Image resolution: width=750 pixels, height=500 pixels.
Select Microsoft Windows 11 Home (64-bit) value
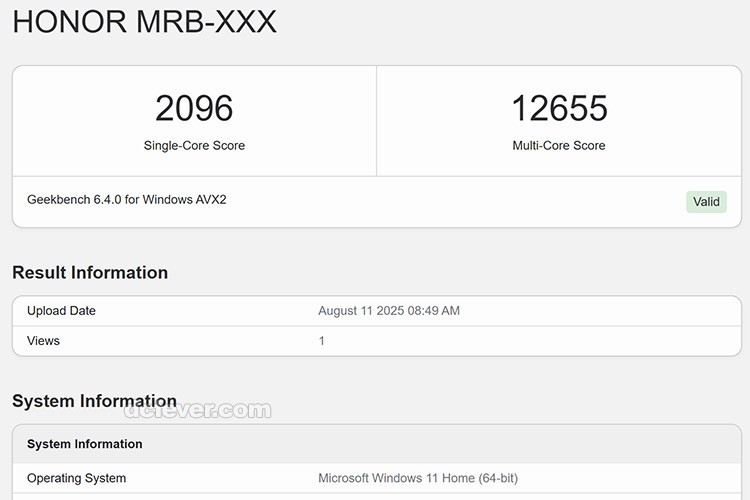[418, 478]
